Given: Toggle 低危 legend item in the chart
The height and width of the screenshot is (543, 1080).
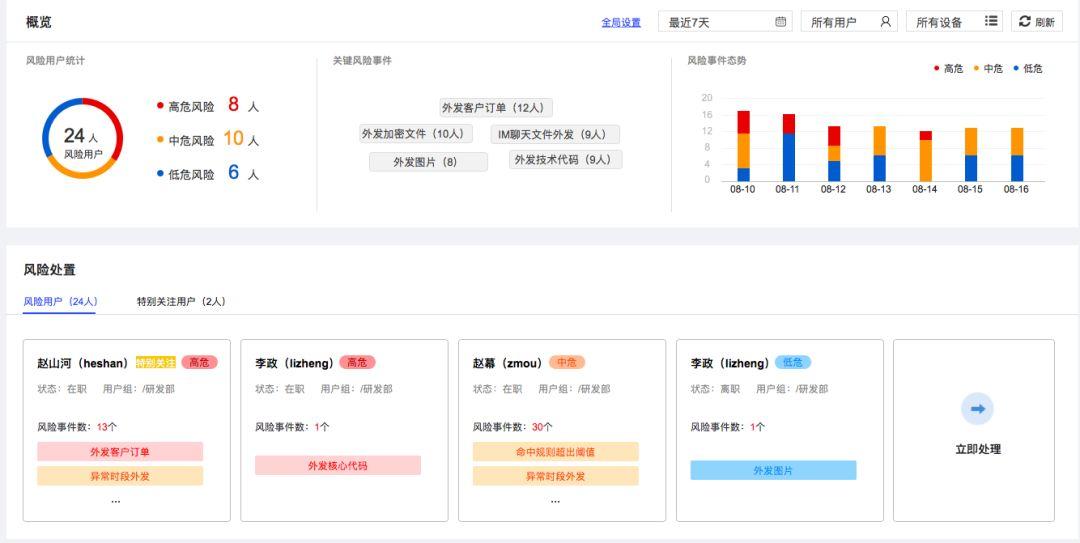Looking at the screenshot, I should pos(1028,69).
